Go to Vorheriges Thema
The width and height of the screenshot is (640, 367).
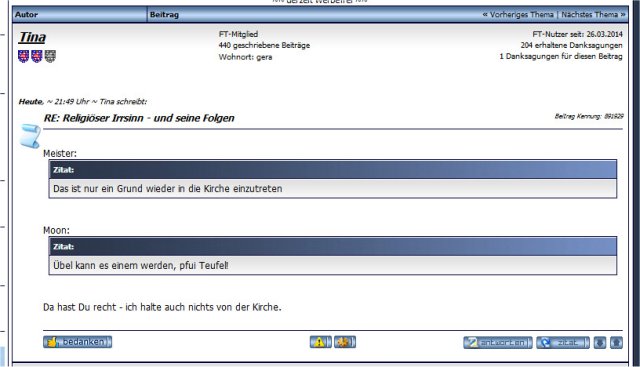518,15
